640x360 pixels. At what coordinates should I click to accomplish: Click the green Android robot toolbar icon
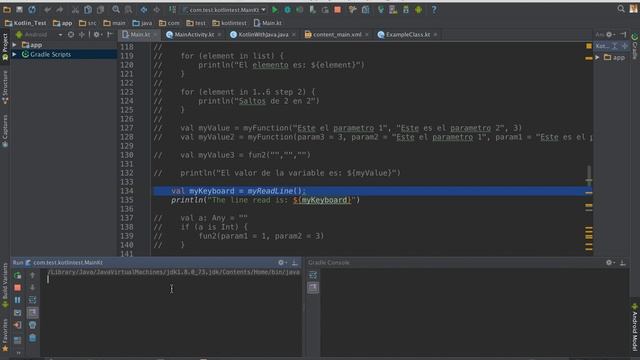point(418,9)
